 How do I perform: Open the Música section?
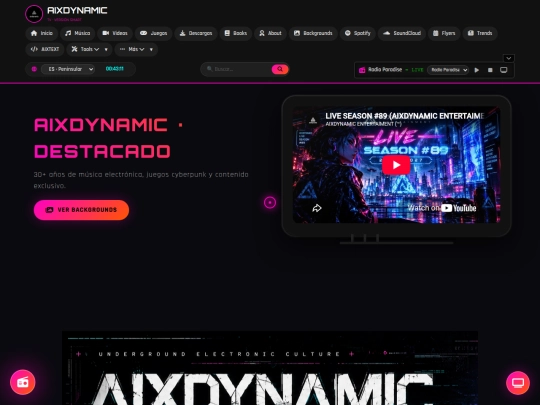(x=77, y=33)
